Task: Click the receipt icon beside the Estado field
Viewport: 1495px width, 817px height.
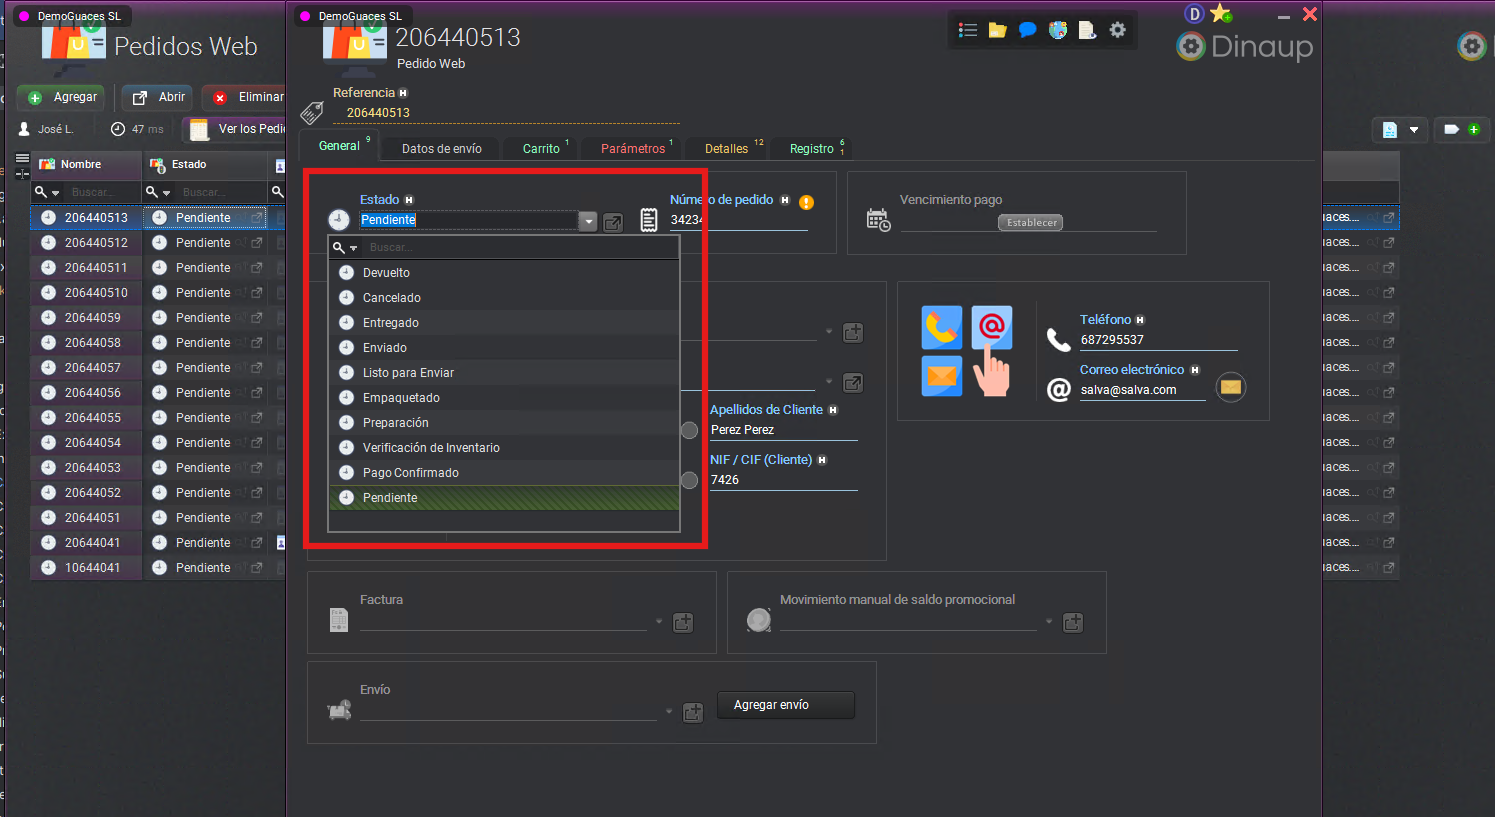Action: tap(649, 220)
